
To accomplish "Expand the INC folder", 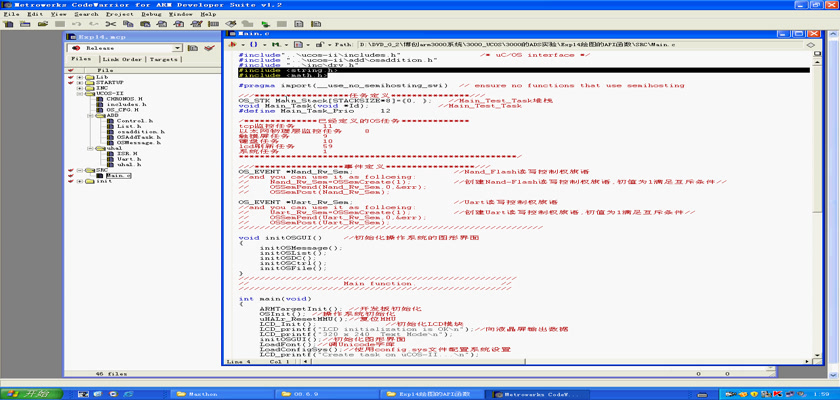I will point(79,88).
